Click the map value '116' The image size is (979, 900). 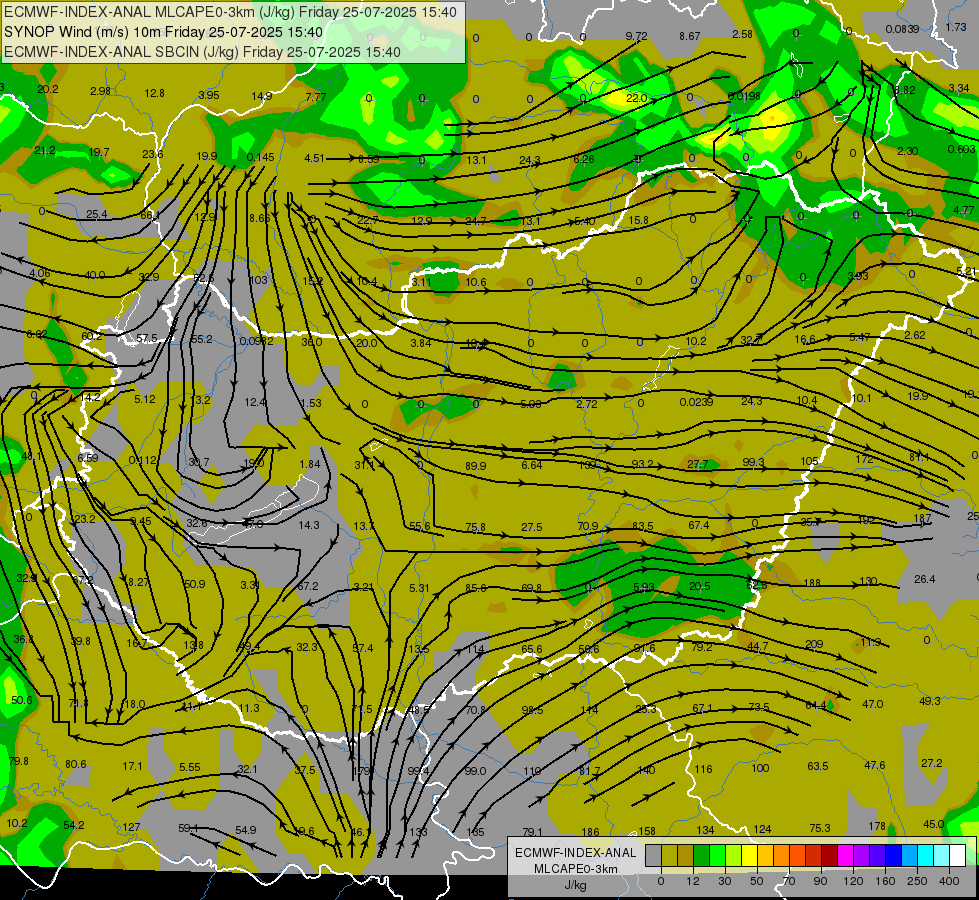click(704, 769)
